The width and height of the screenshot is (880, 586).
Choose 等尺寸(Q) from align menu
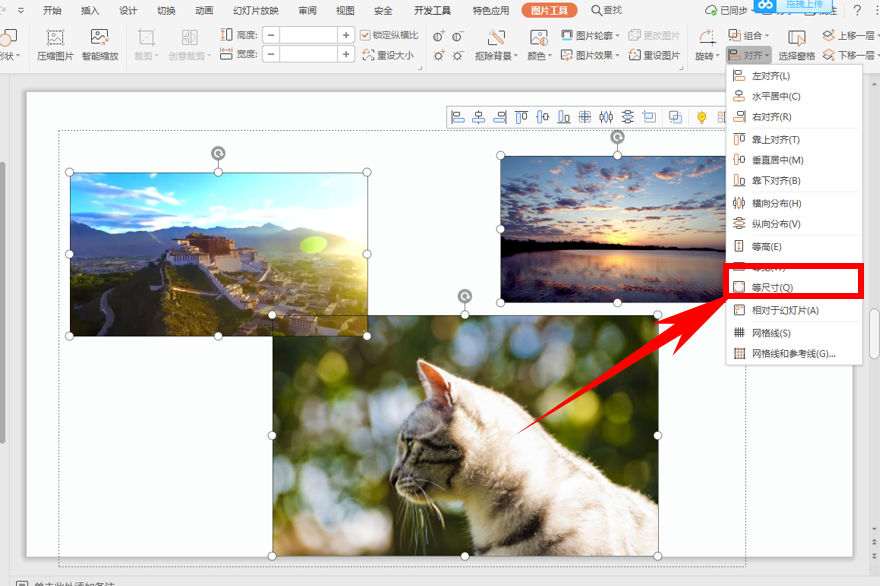point(794,287)
